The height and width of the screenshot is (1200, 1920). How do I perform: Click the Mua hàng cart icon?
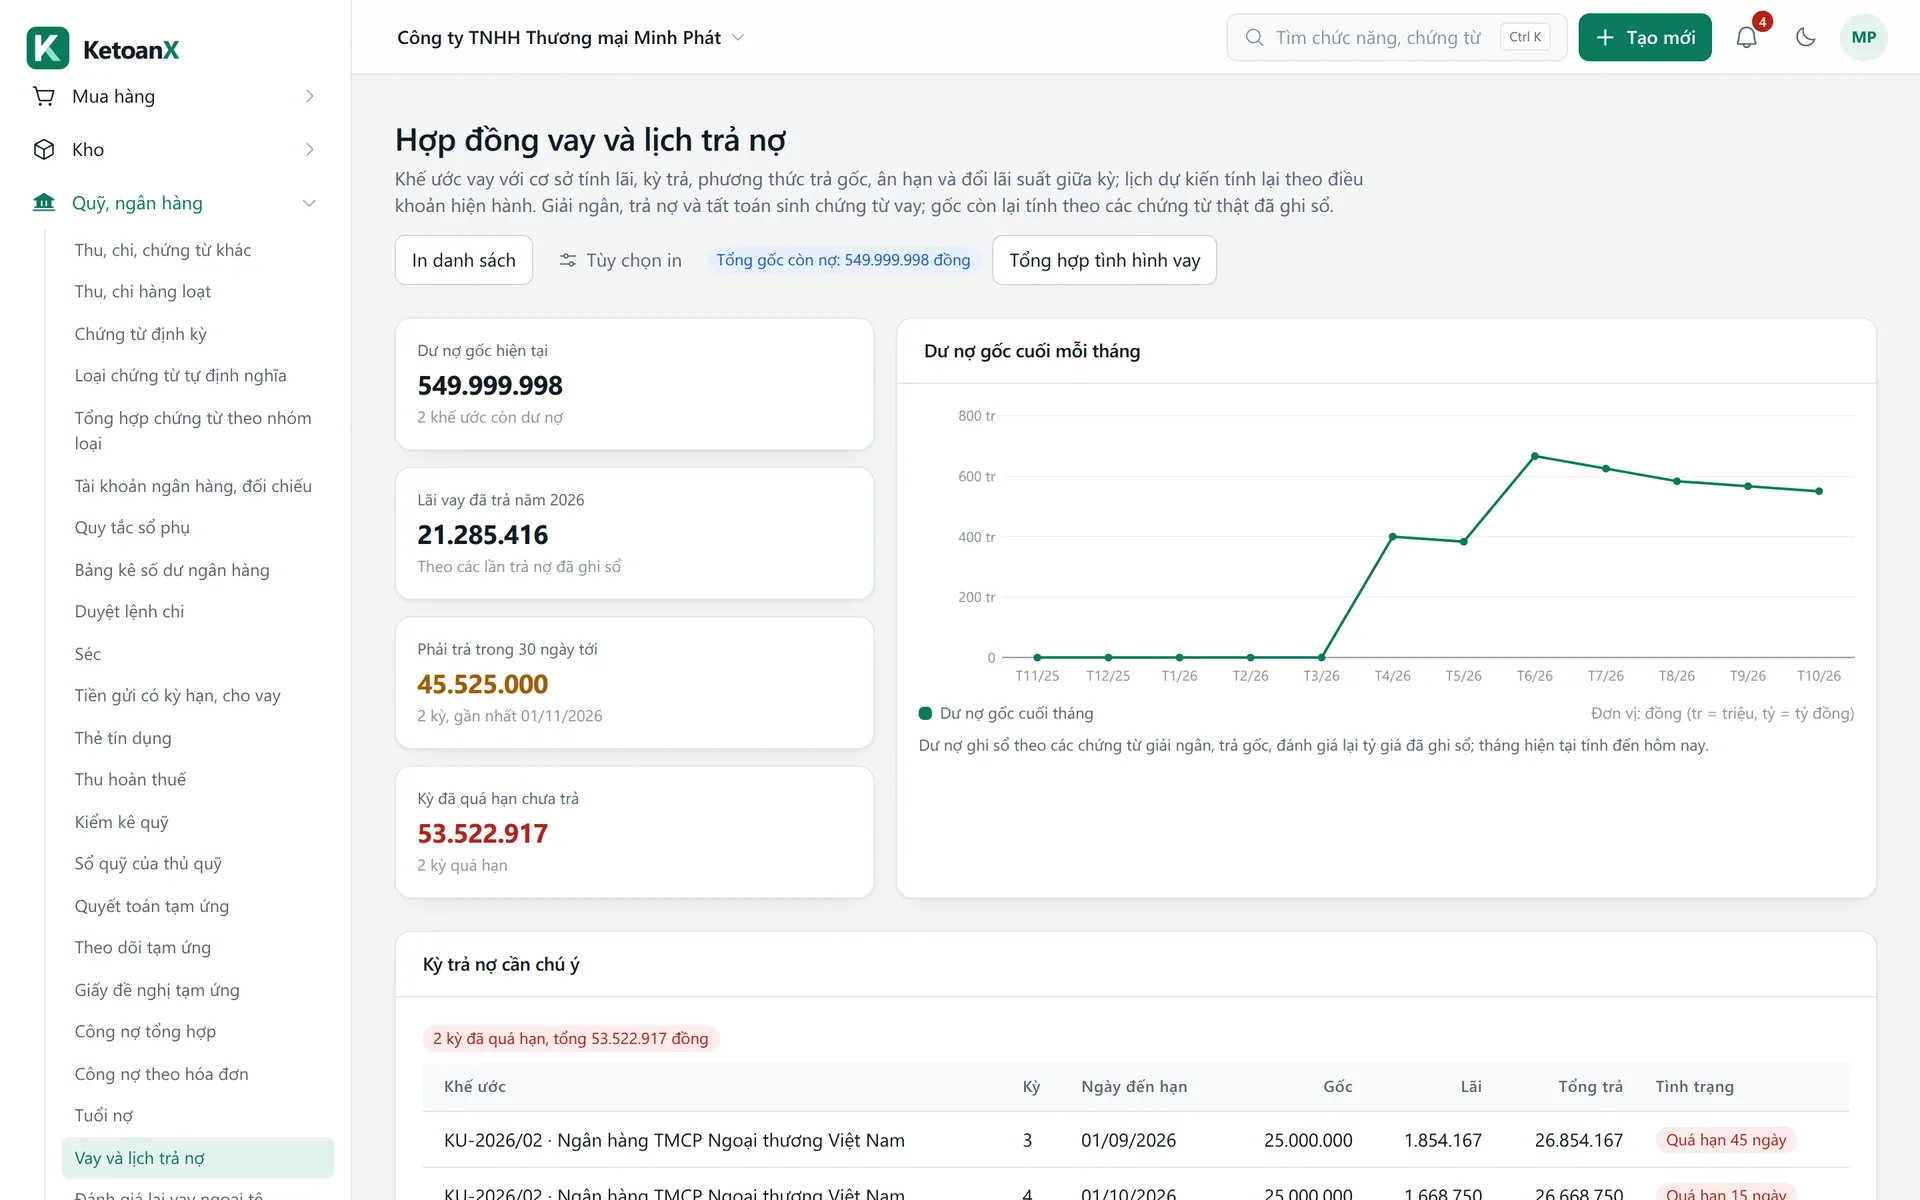[44, 96]
